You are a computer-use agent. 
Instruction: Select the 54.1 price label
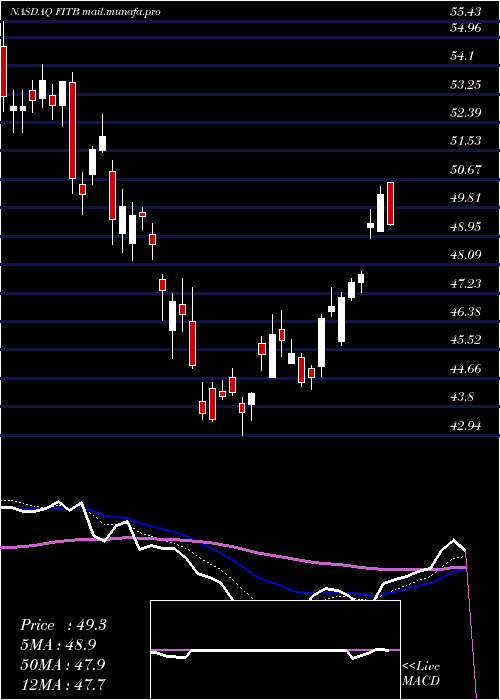pyautogui.click(x=463, y=56)
